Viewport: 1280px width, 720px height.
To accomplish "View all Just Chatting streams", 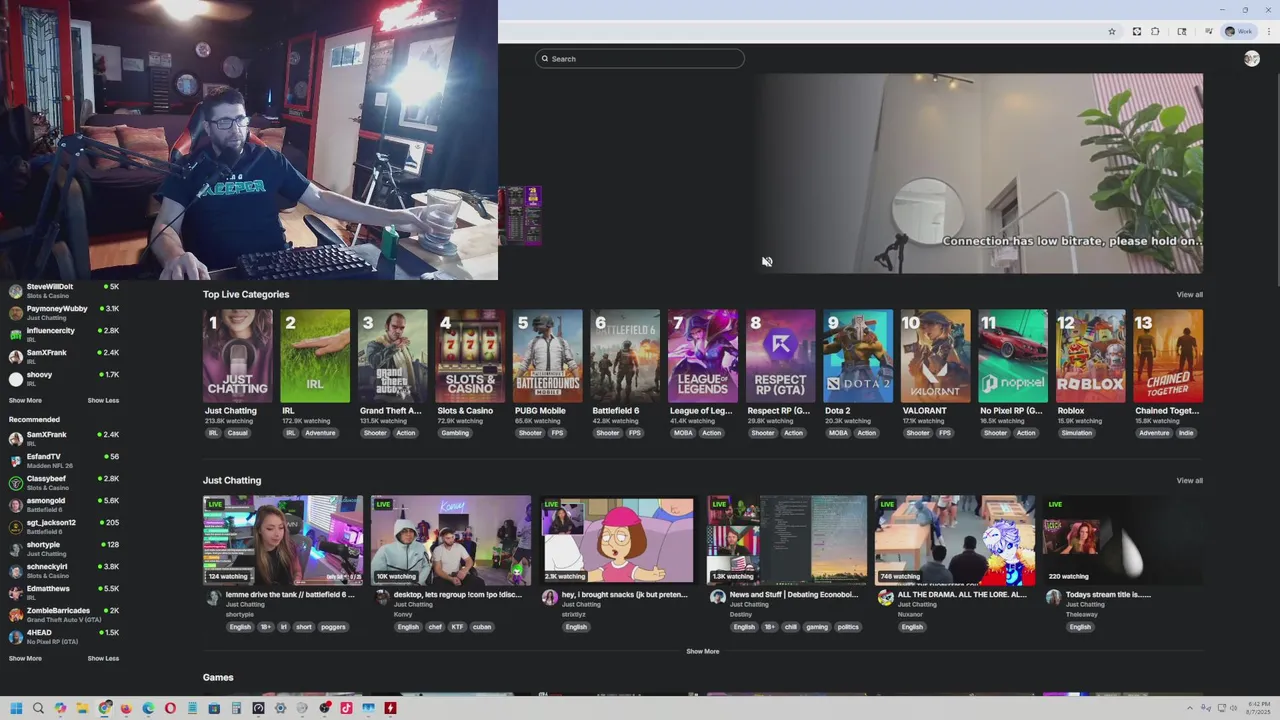I will point(1189,481).
